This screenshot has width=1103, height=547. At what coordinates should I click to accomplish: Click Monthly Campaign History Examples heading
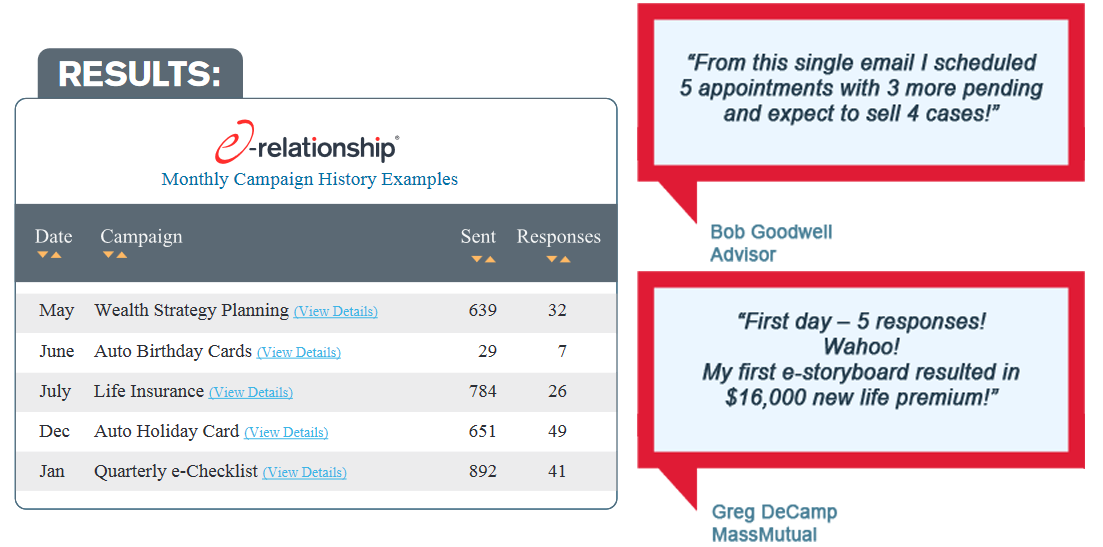(310, 179)
